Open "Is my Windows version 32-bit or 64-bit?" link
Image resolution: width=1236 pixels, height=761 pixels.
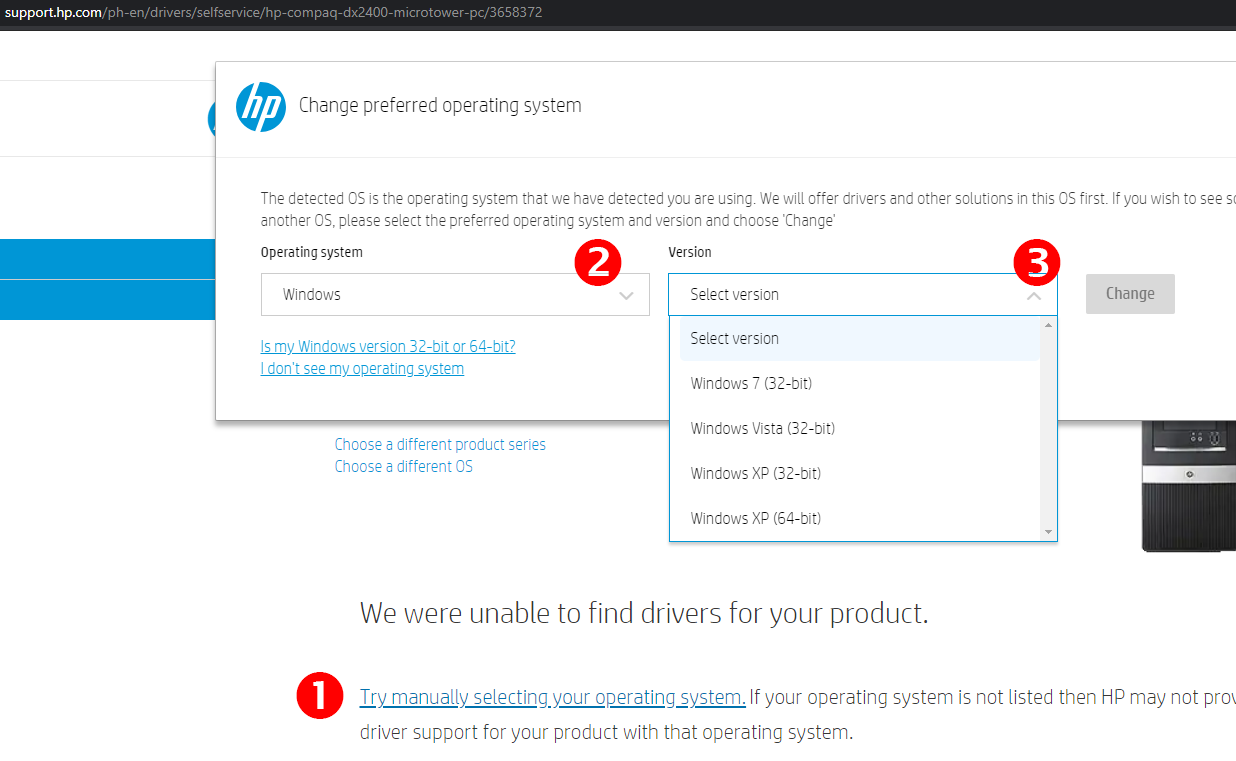[388, 347]
